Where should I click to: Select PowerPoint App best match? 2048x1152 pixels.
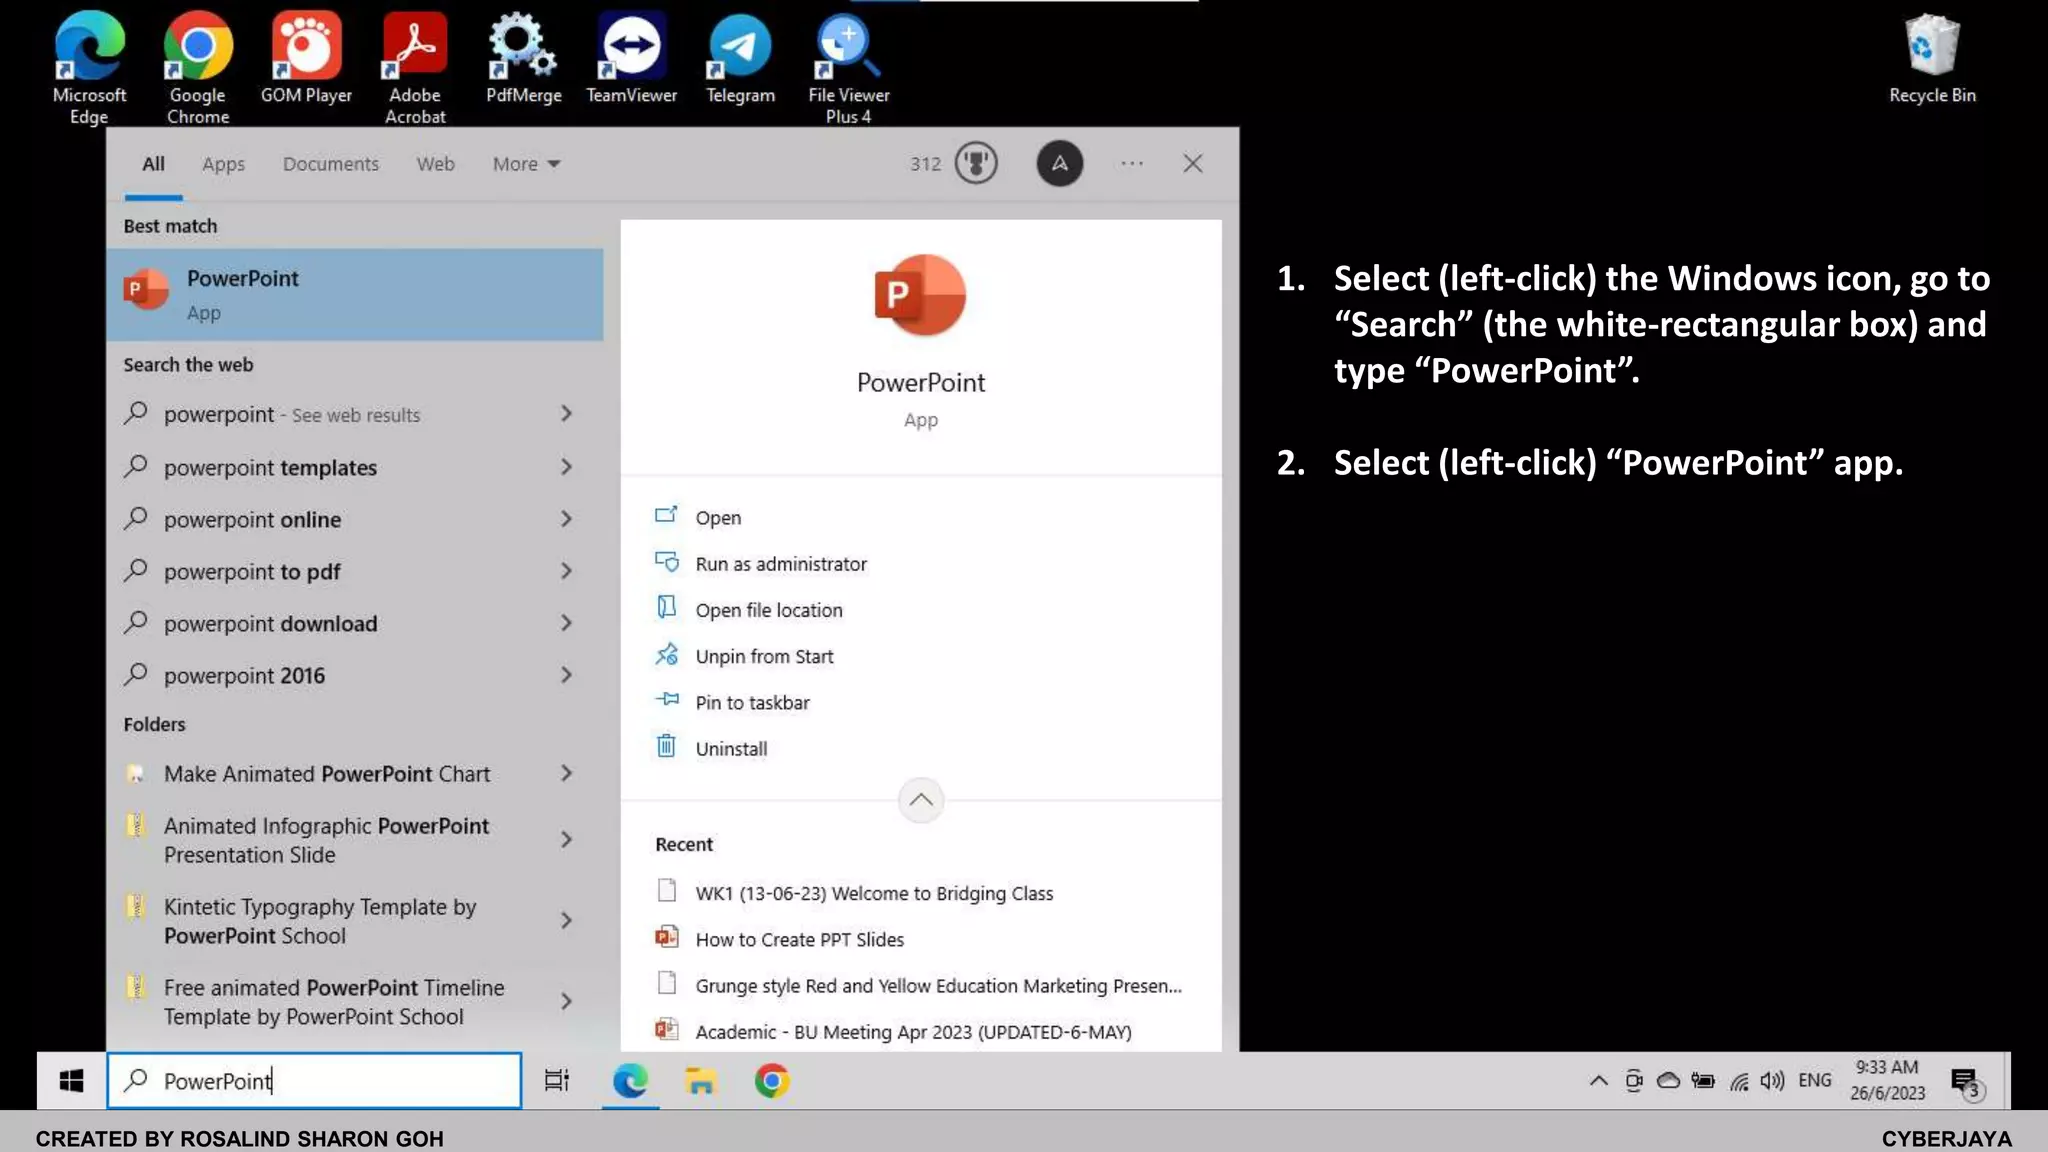[x=355, y=295]
